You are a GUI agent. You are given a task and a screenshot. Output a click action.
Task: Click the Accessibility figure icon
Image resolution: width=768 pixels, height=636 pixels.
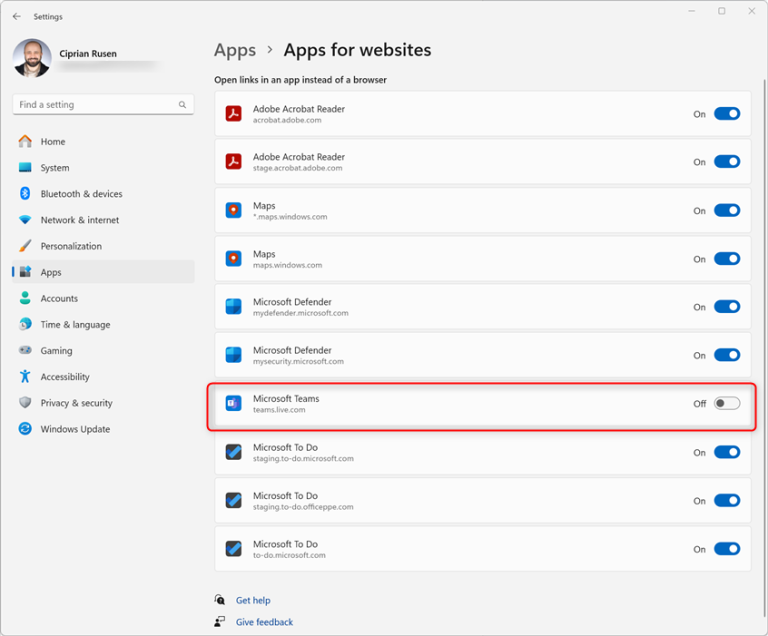[x=25, y=376]
